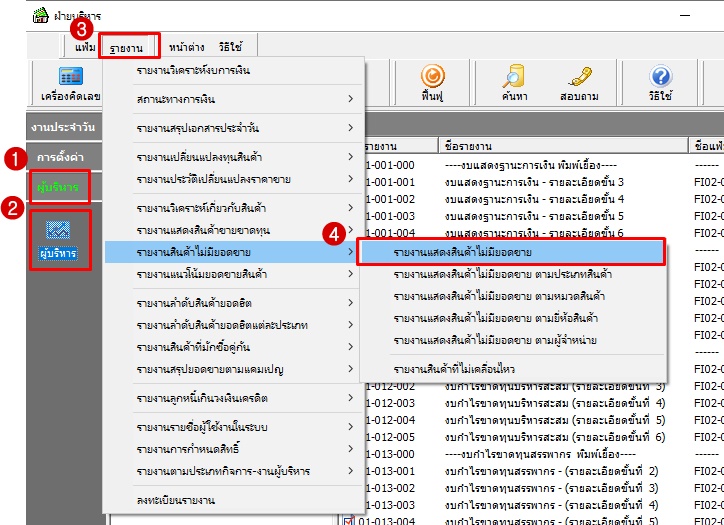Open the หน้าต่าง menu
The image size is (724, 525).
pos(187,47)
